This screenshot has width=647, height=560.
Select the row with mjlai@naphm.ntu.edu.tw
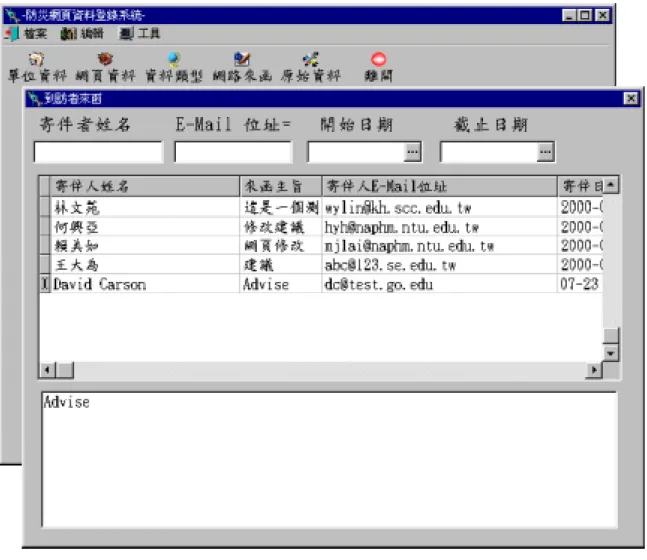321,246
